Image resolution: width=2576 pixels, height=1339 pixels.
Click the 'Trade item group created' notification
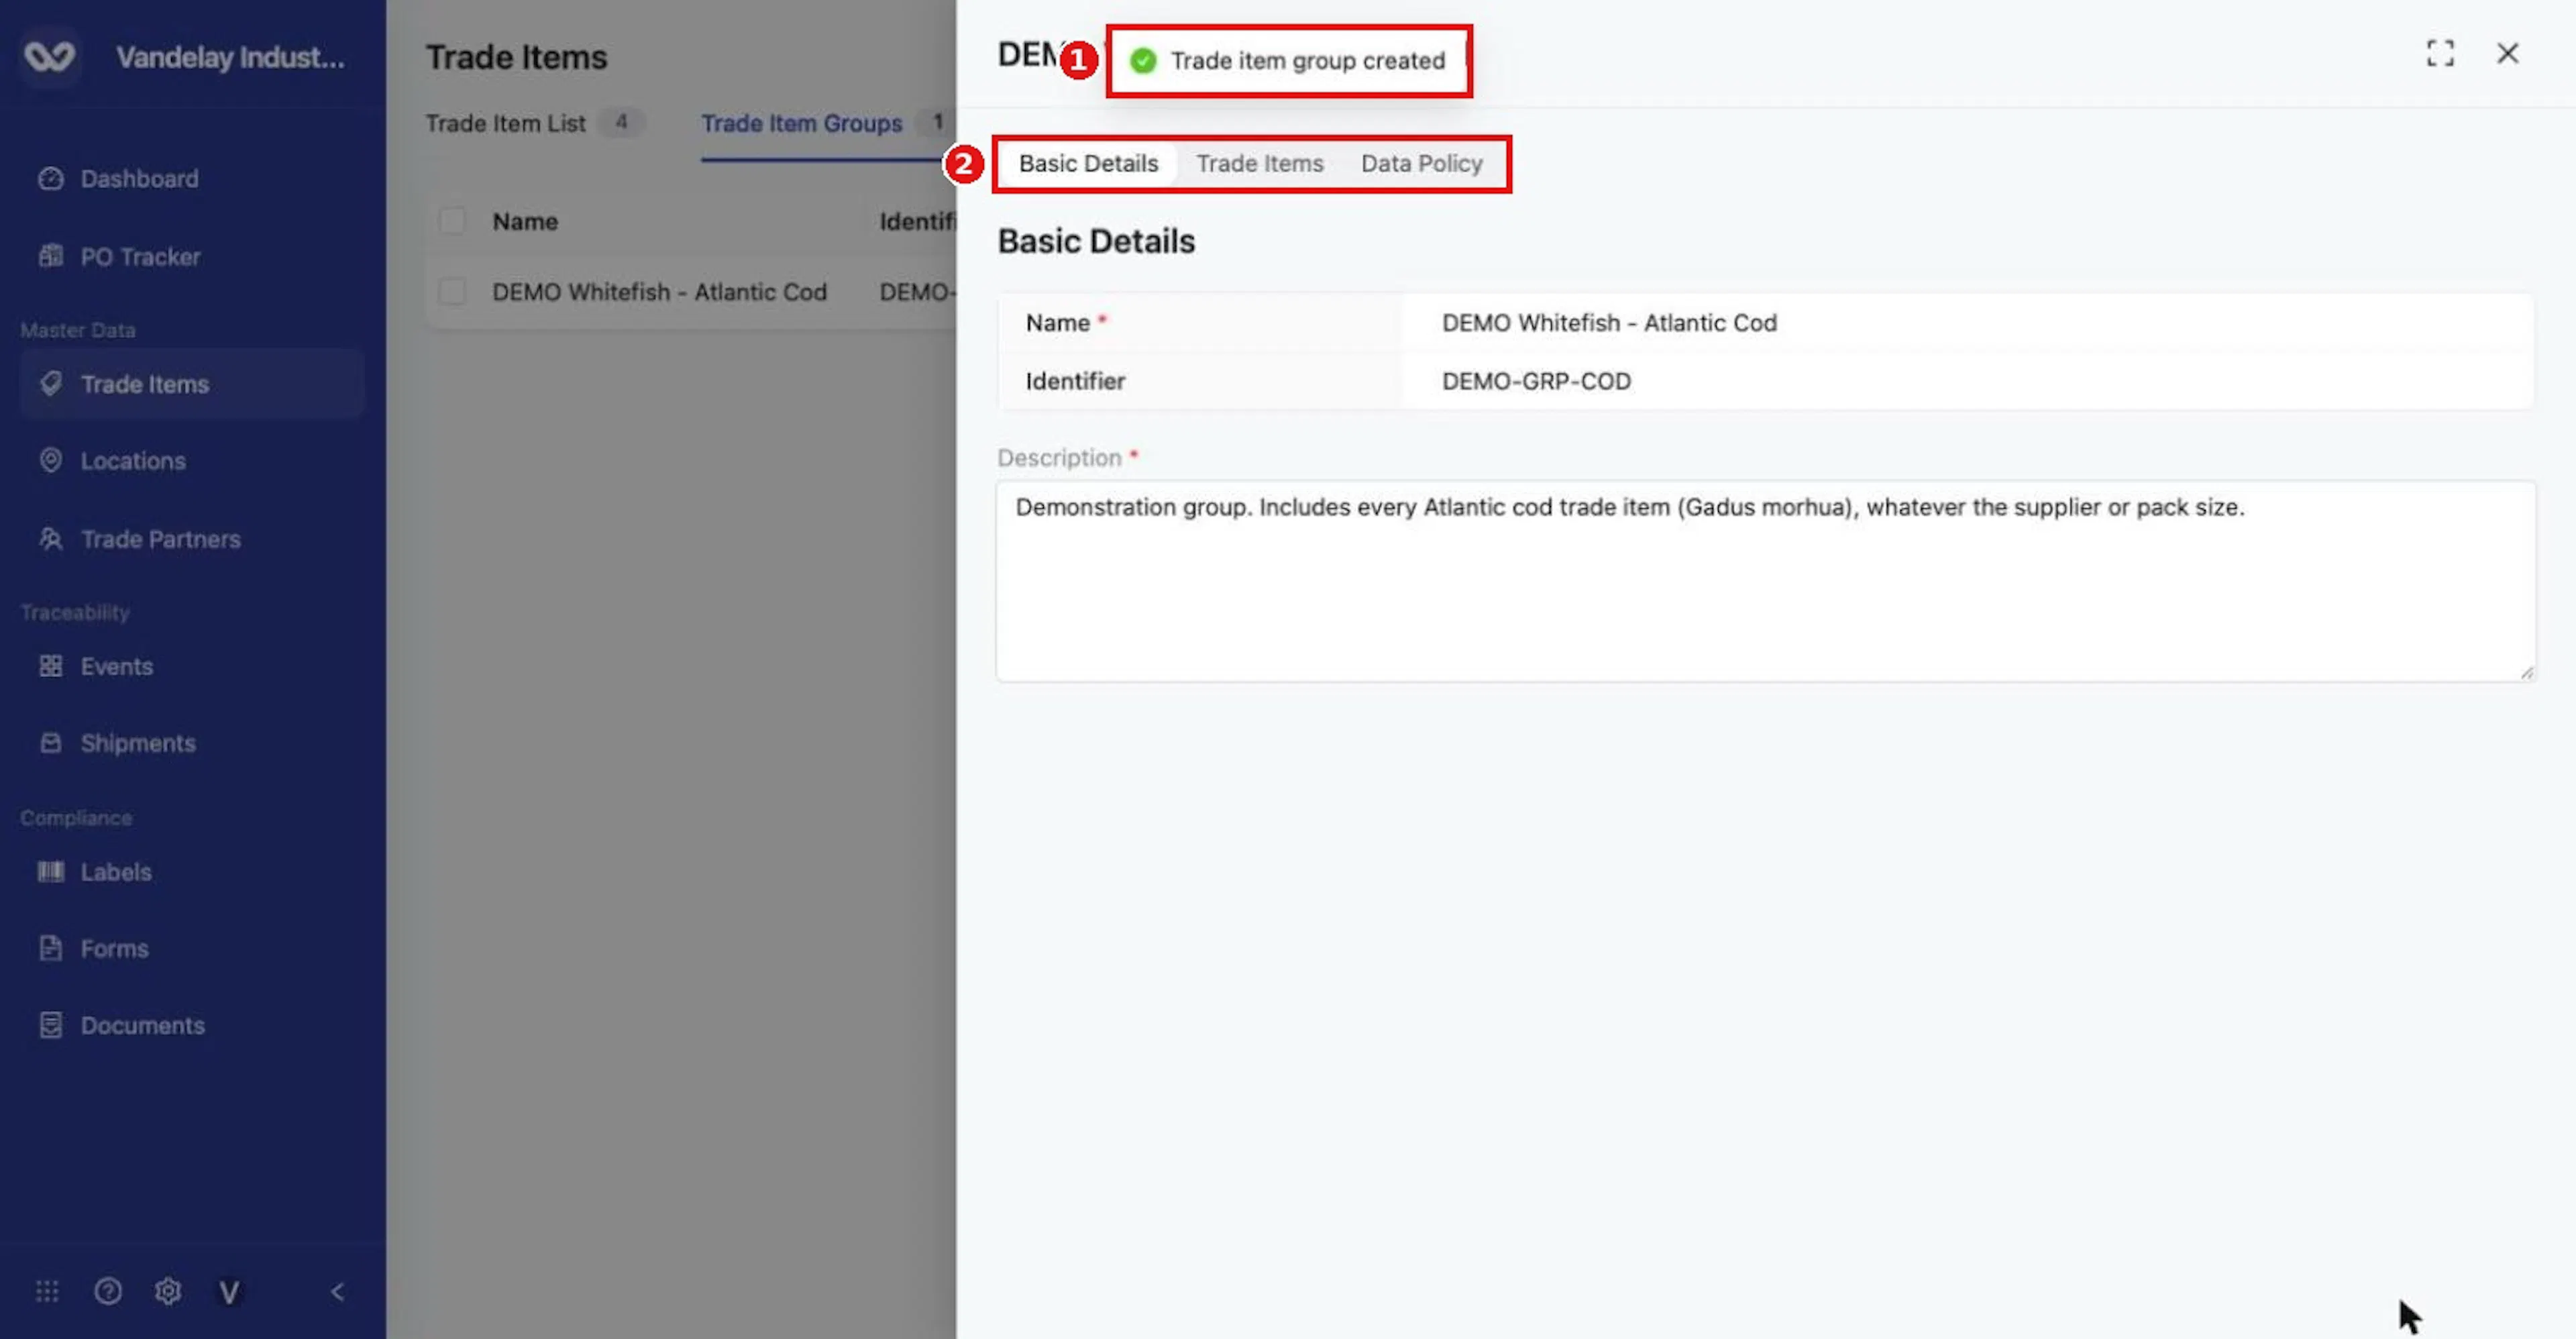(1289, 61)
